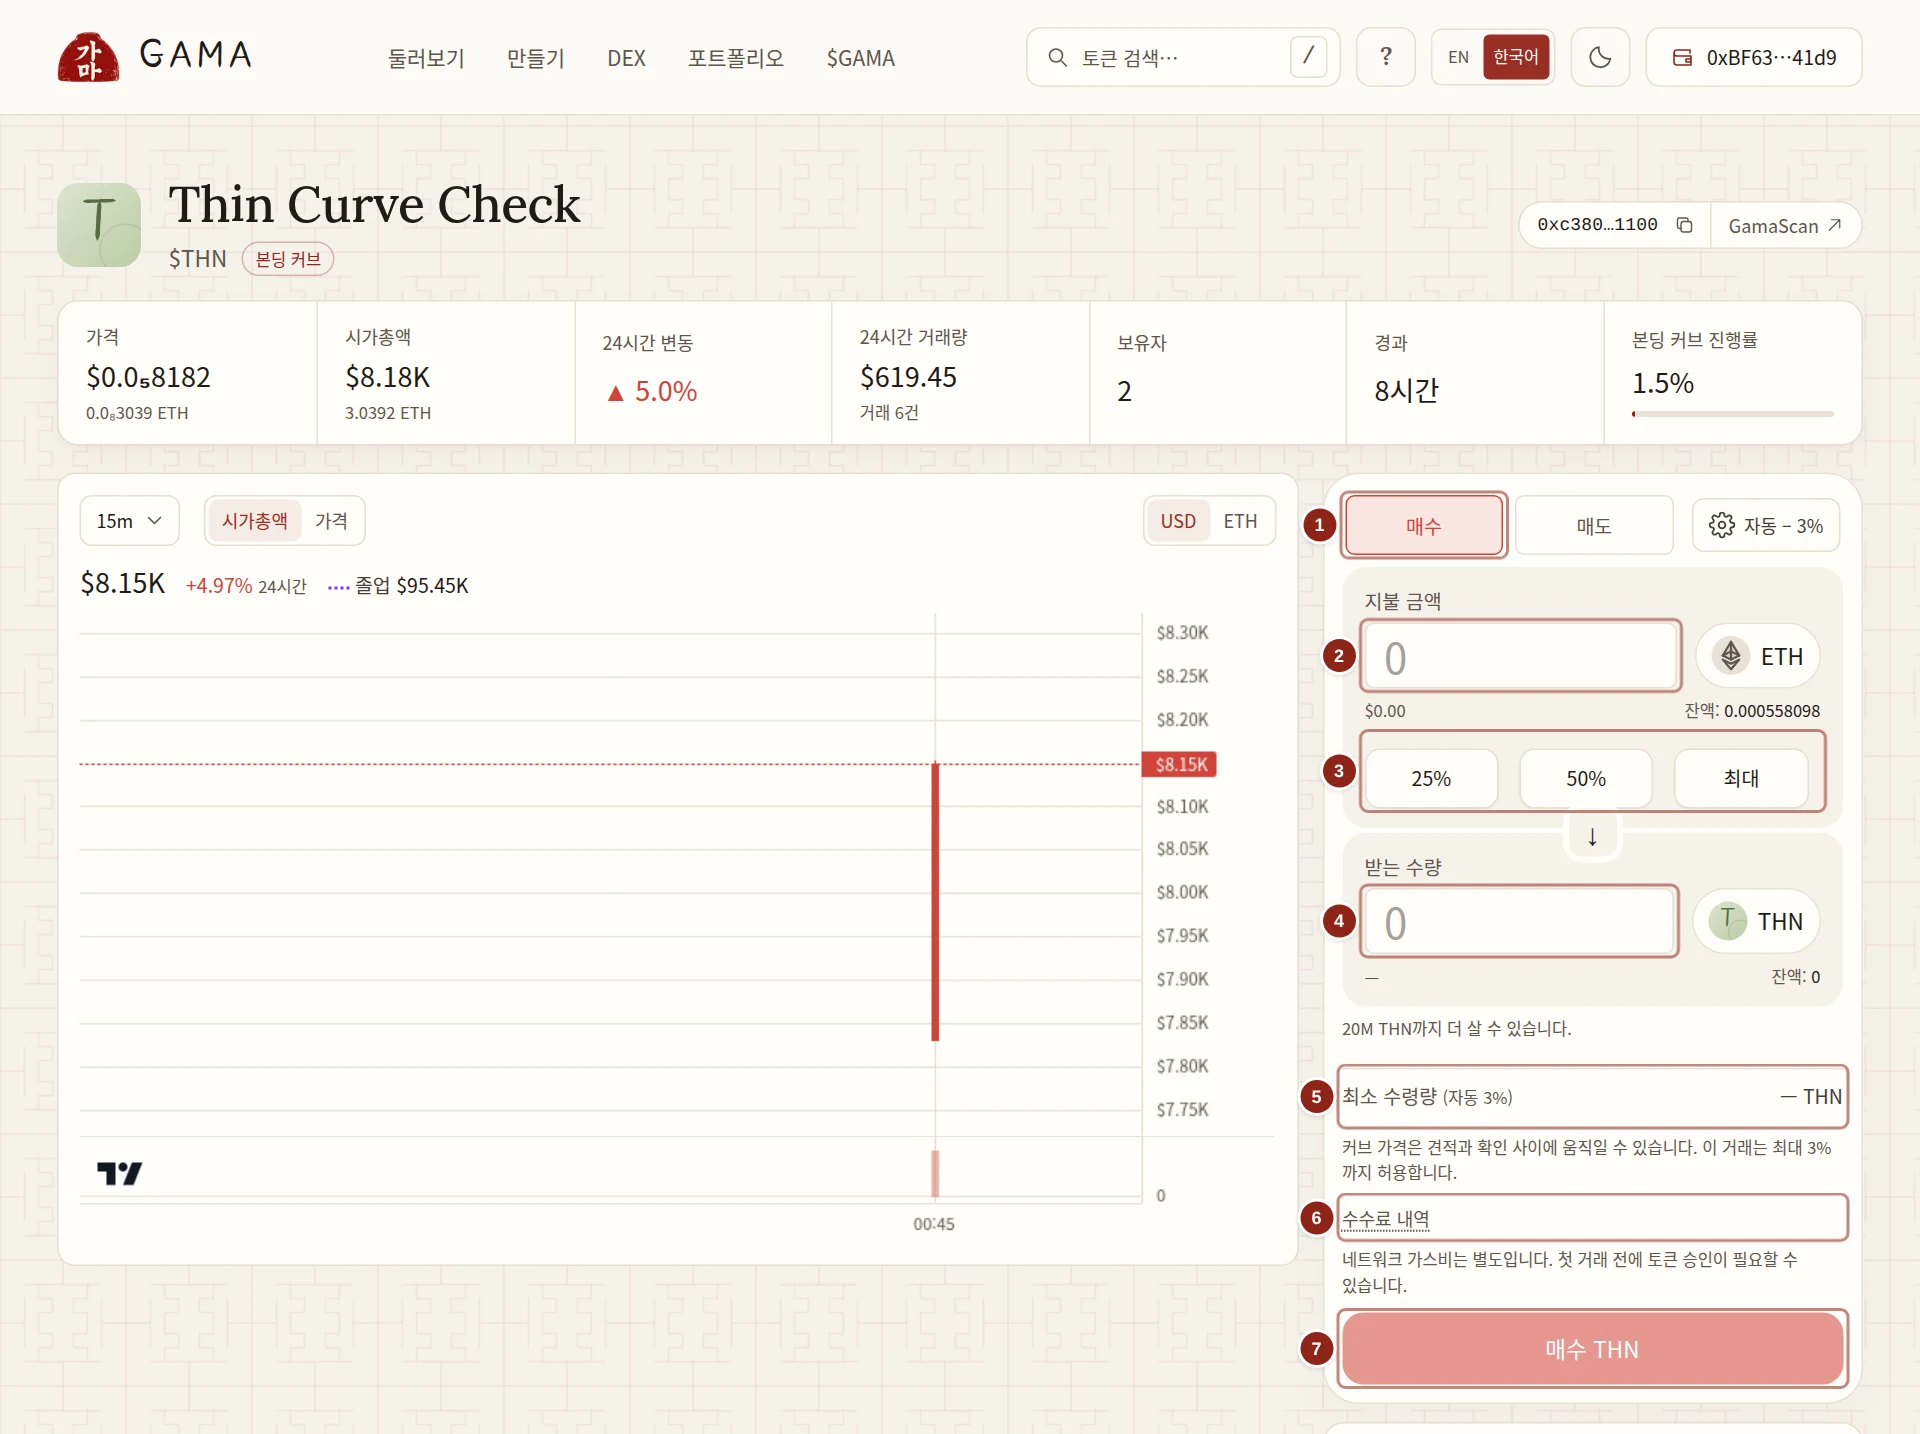Focus the 토큰 검색 search field

pos(1182,58)
